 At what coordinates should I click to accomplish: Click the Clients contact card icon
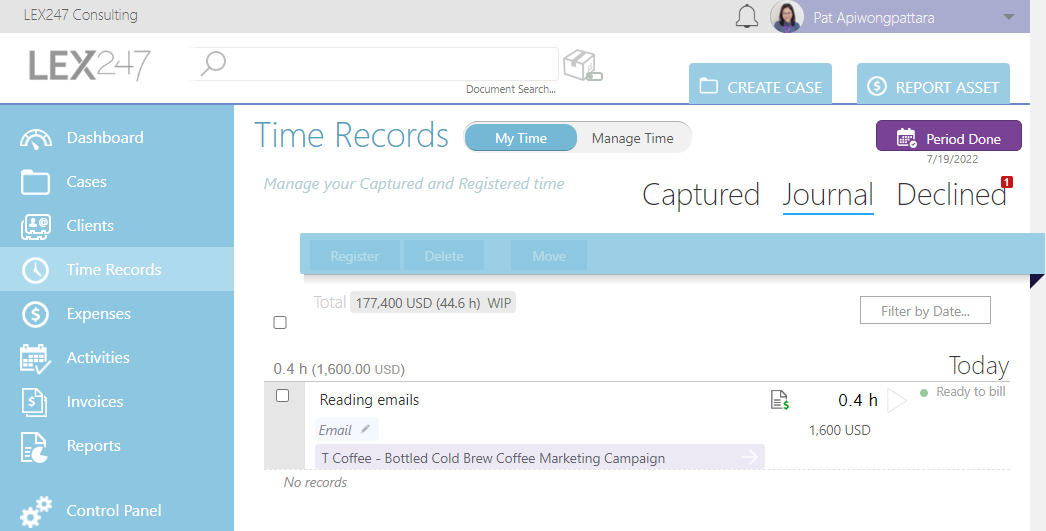(35, 227)
